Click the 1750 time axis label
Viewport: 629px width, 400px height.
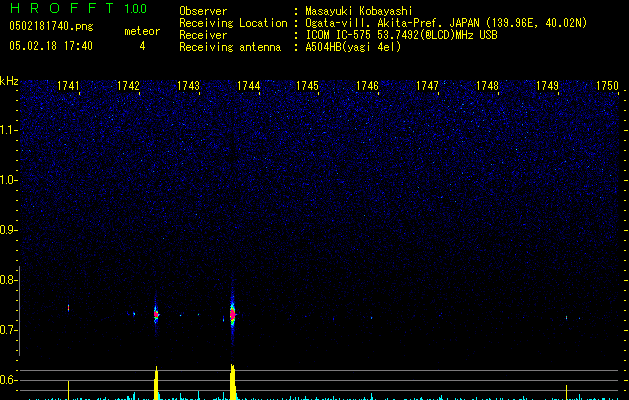pos(607,86)
